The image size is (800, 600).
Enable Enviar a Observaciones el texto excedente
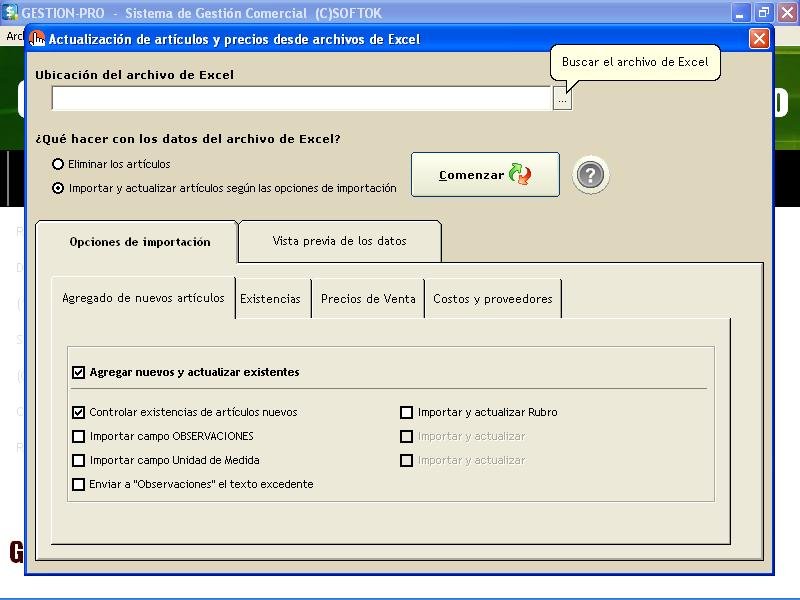[79, 484]
